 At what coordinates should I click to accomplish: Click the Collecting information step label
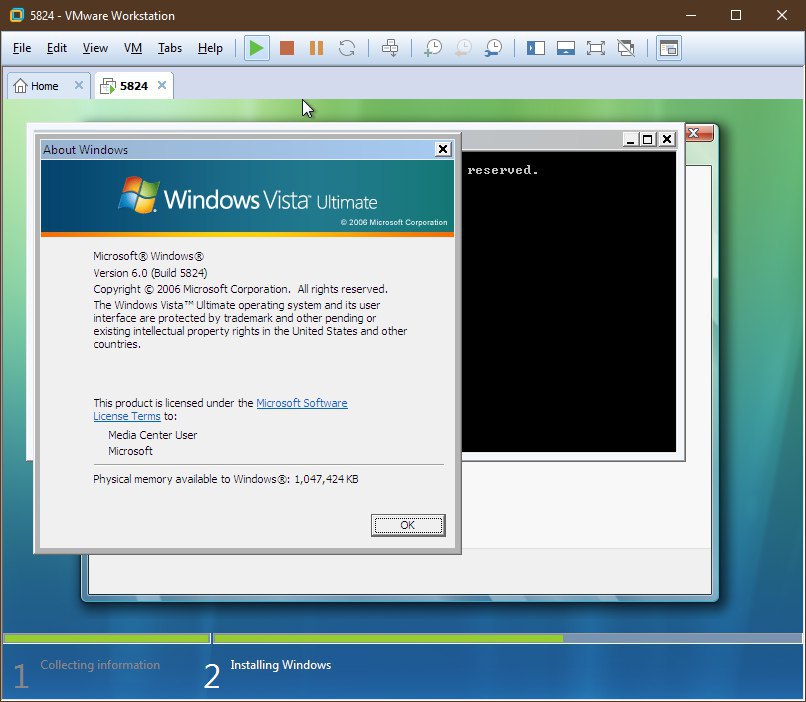point(100,664)
